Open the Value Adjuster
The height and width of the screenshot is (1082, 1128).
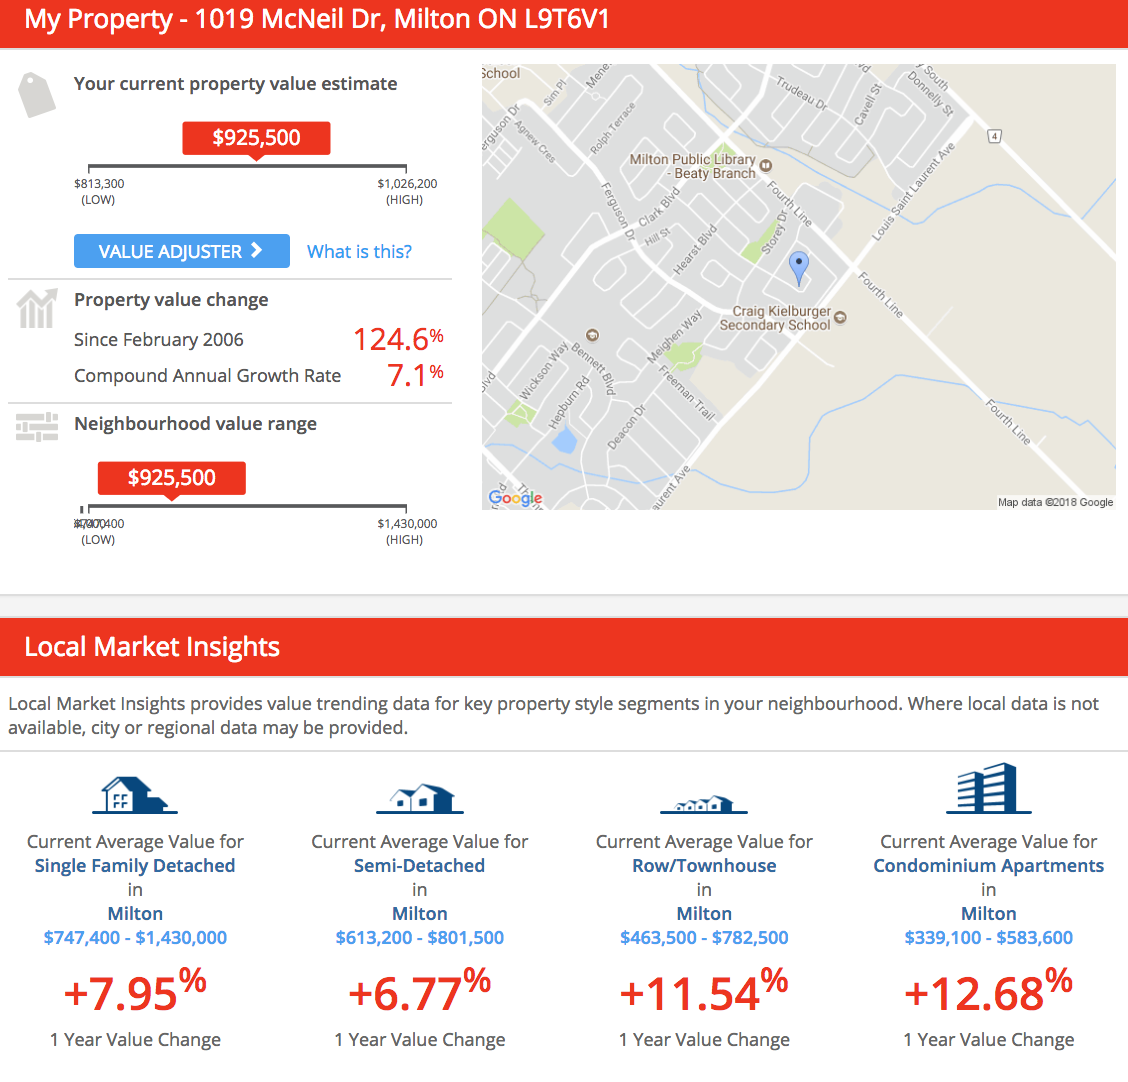tap(181, 251)
